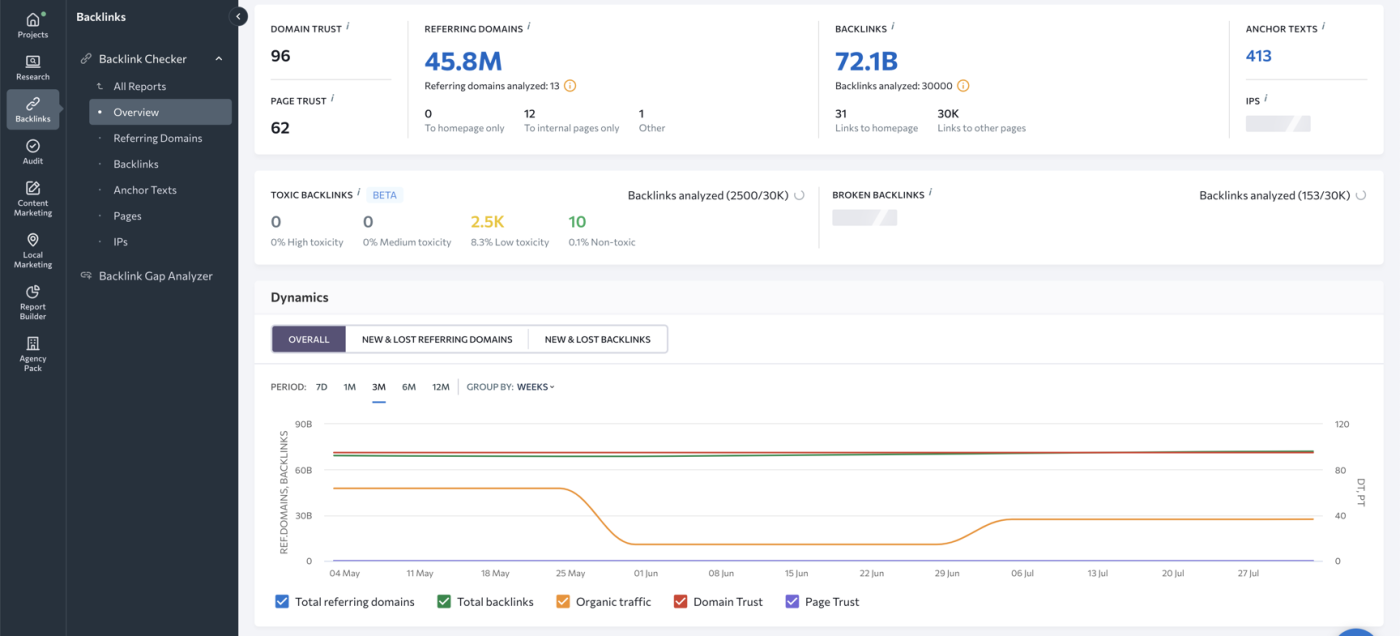The image size is (1400, 636).
Task: Set period to 12M
Action: (441, 387)
